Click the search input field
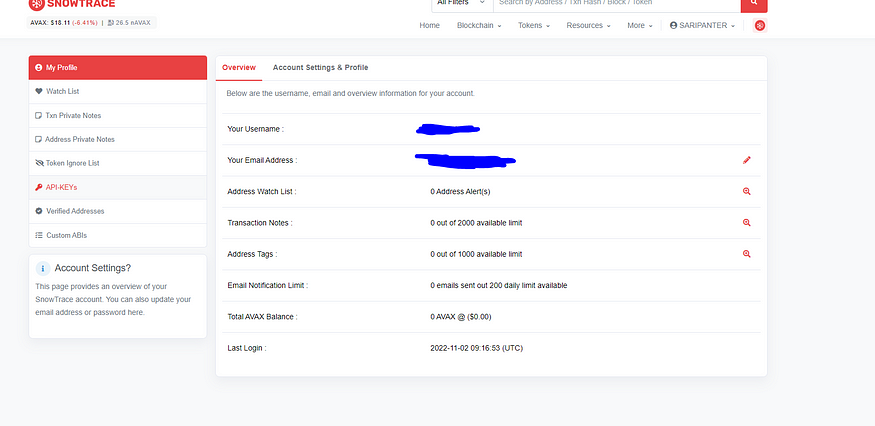The width and height of the screenshot is (875, 426). point(617,4)
